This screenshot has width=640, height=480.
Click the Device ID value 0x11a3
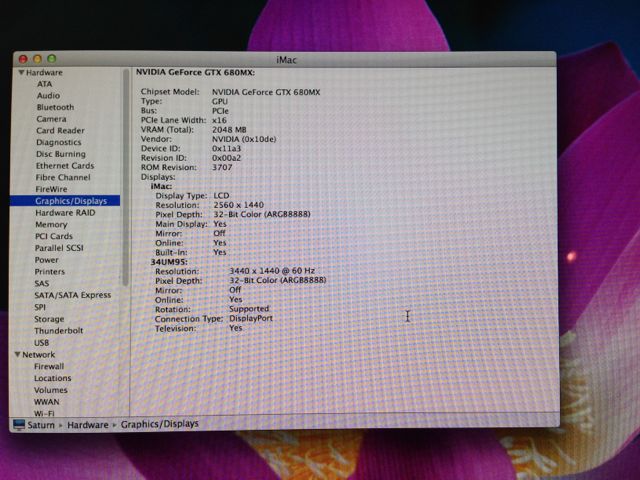coord(227,149)
